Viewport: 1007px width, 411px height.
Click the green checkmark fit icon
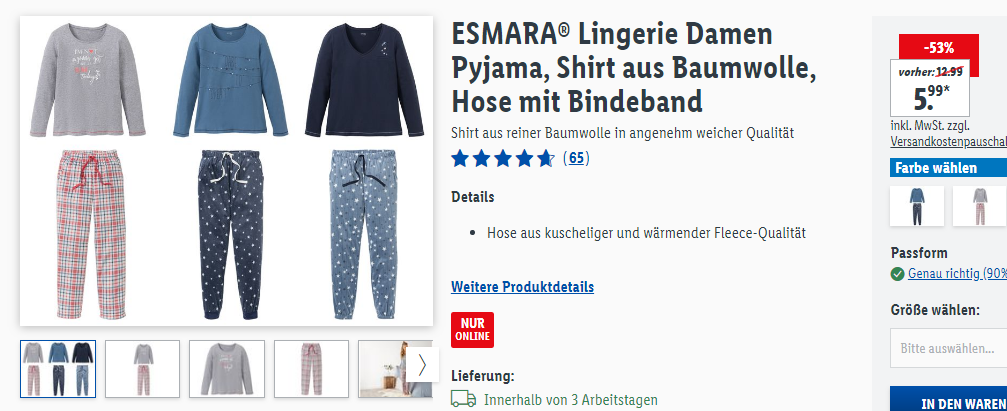pos(897,274)
